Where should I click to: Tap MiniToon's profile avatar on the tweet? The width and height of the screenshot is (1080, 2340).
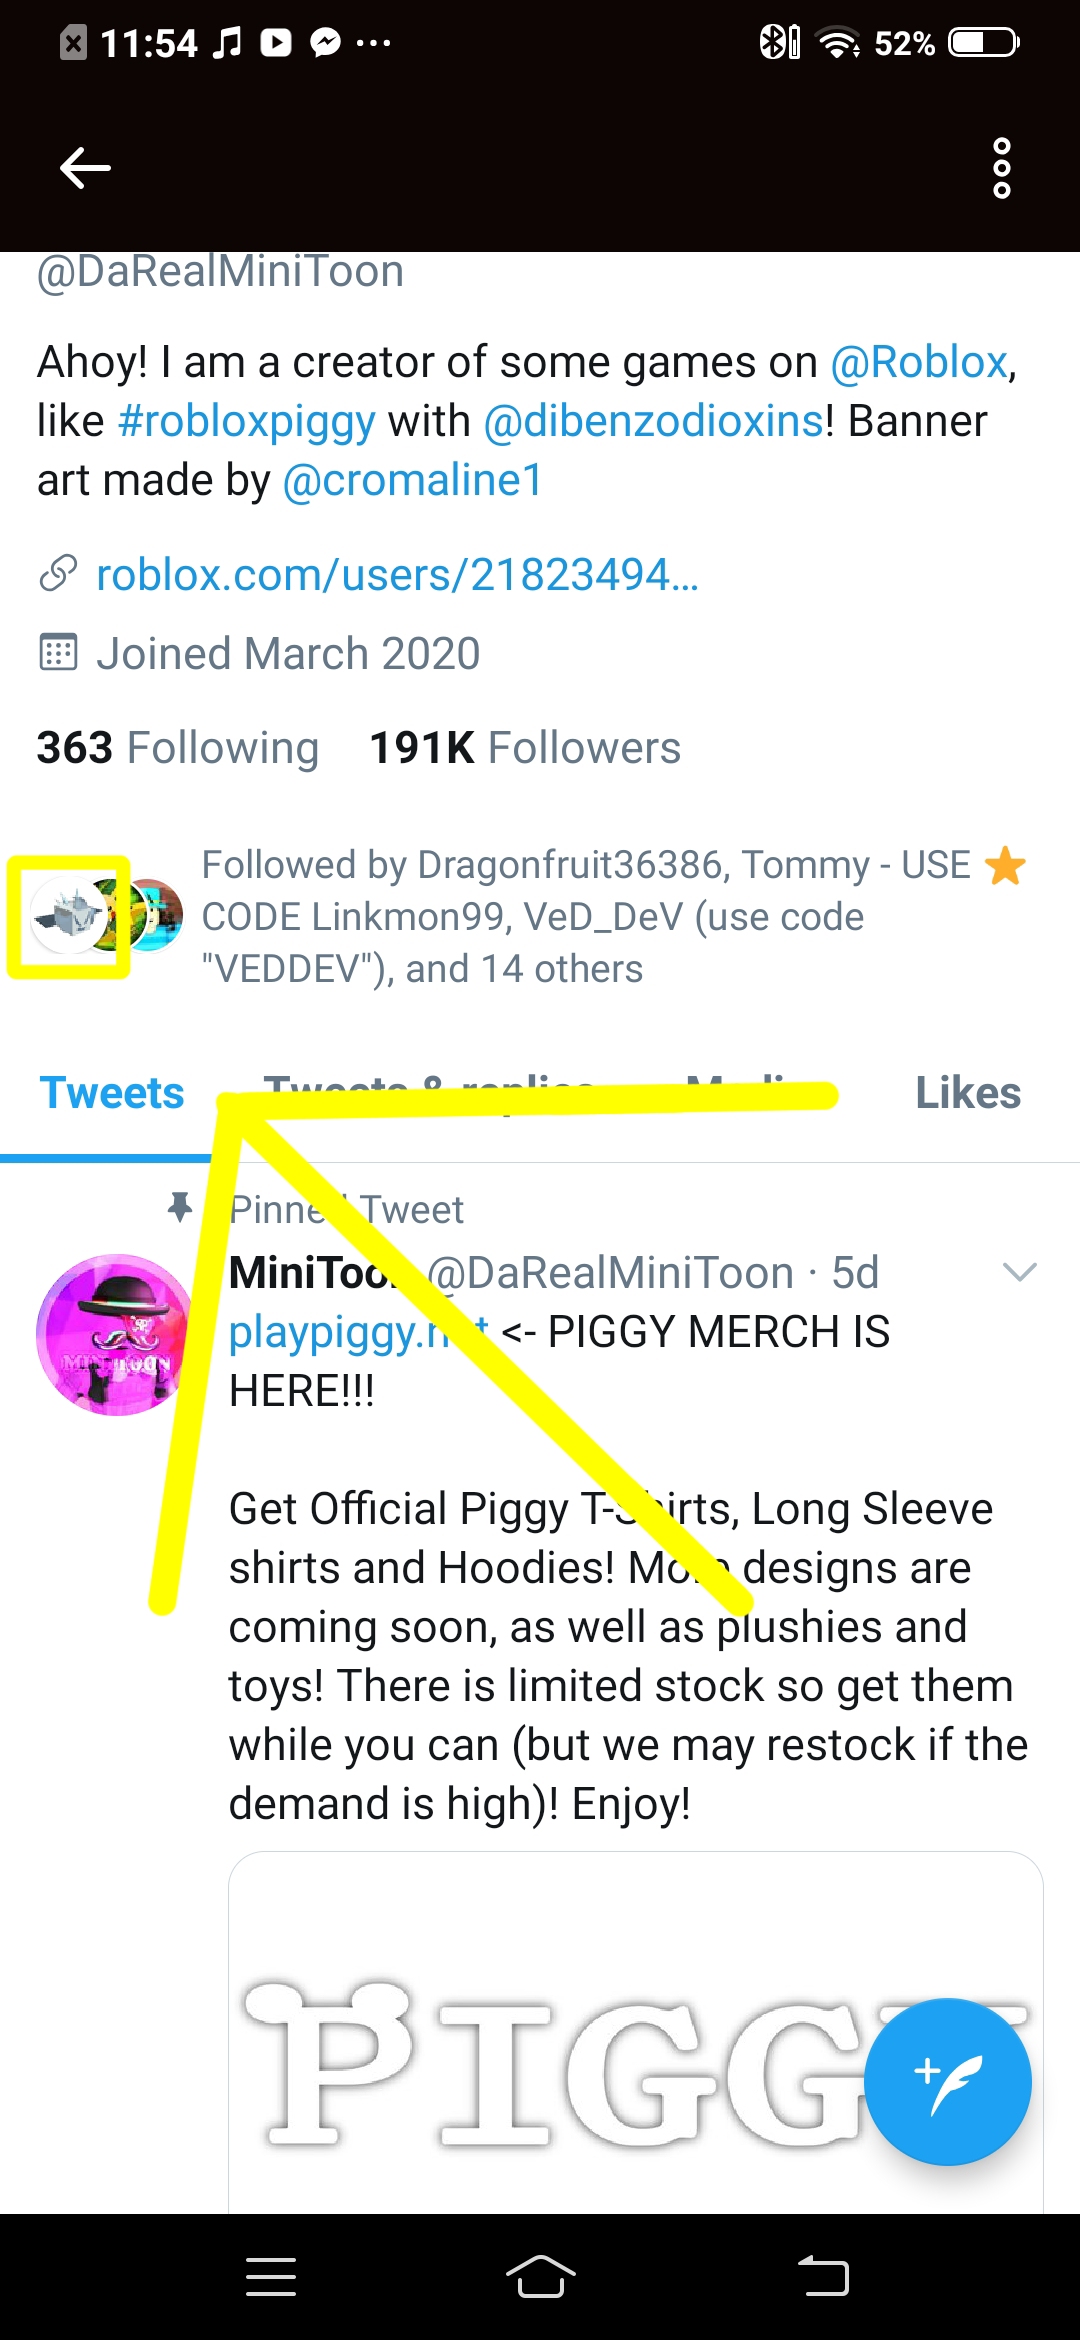(x=113, y=1335)
